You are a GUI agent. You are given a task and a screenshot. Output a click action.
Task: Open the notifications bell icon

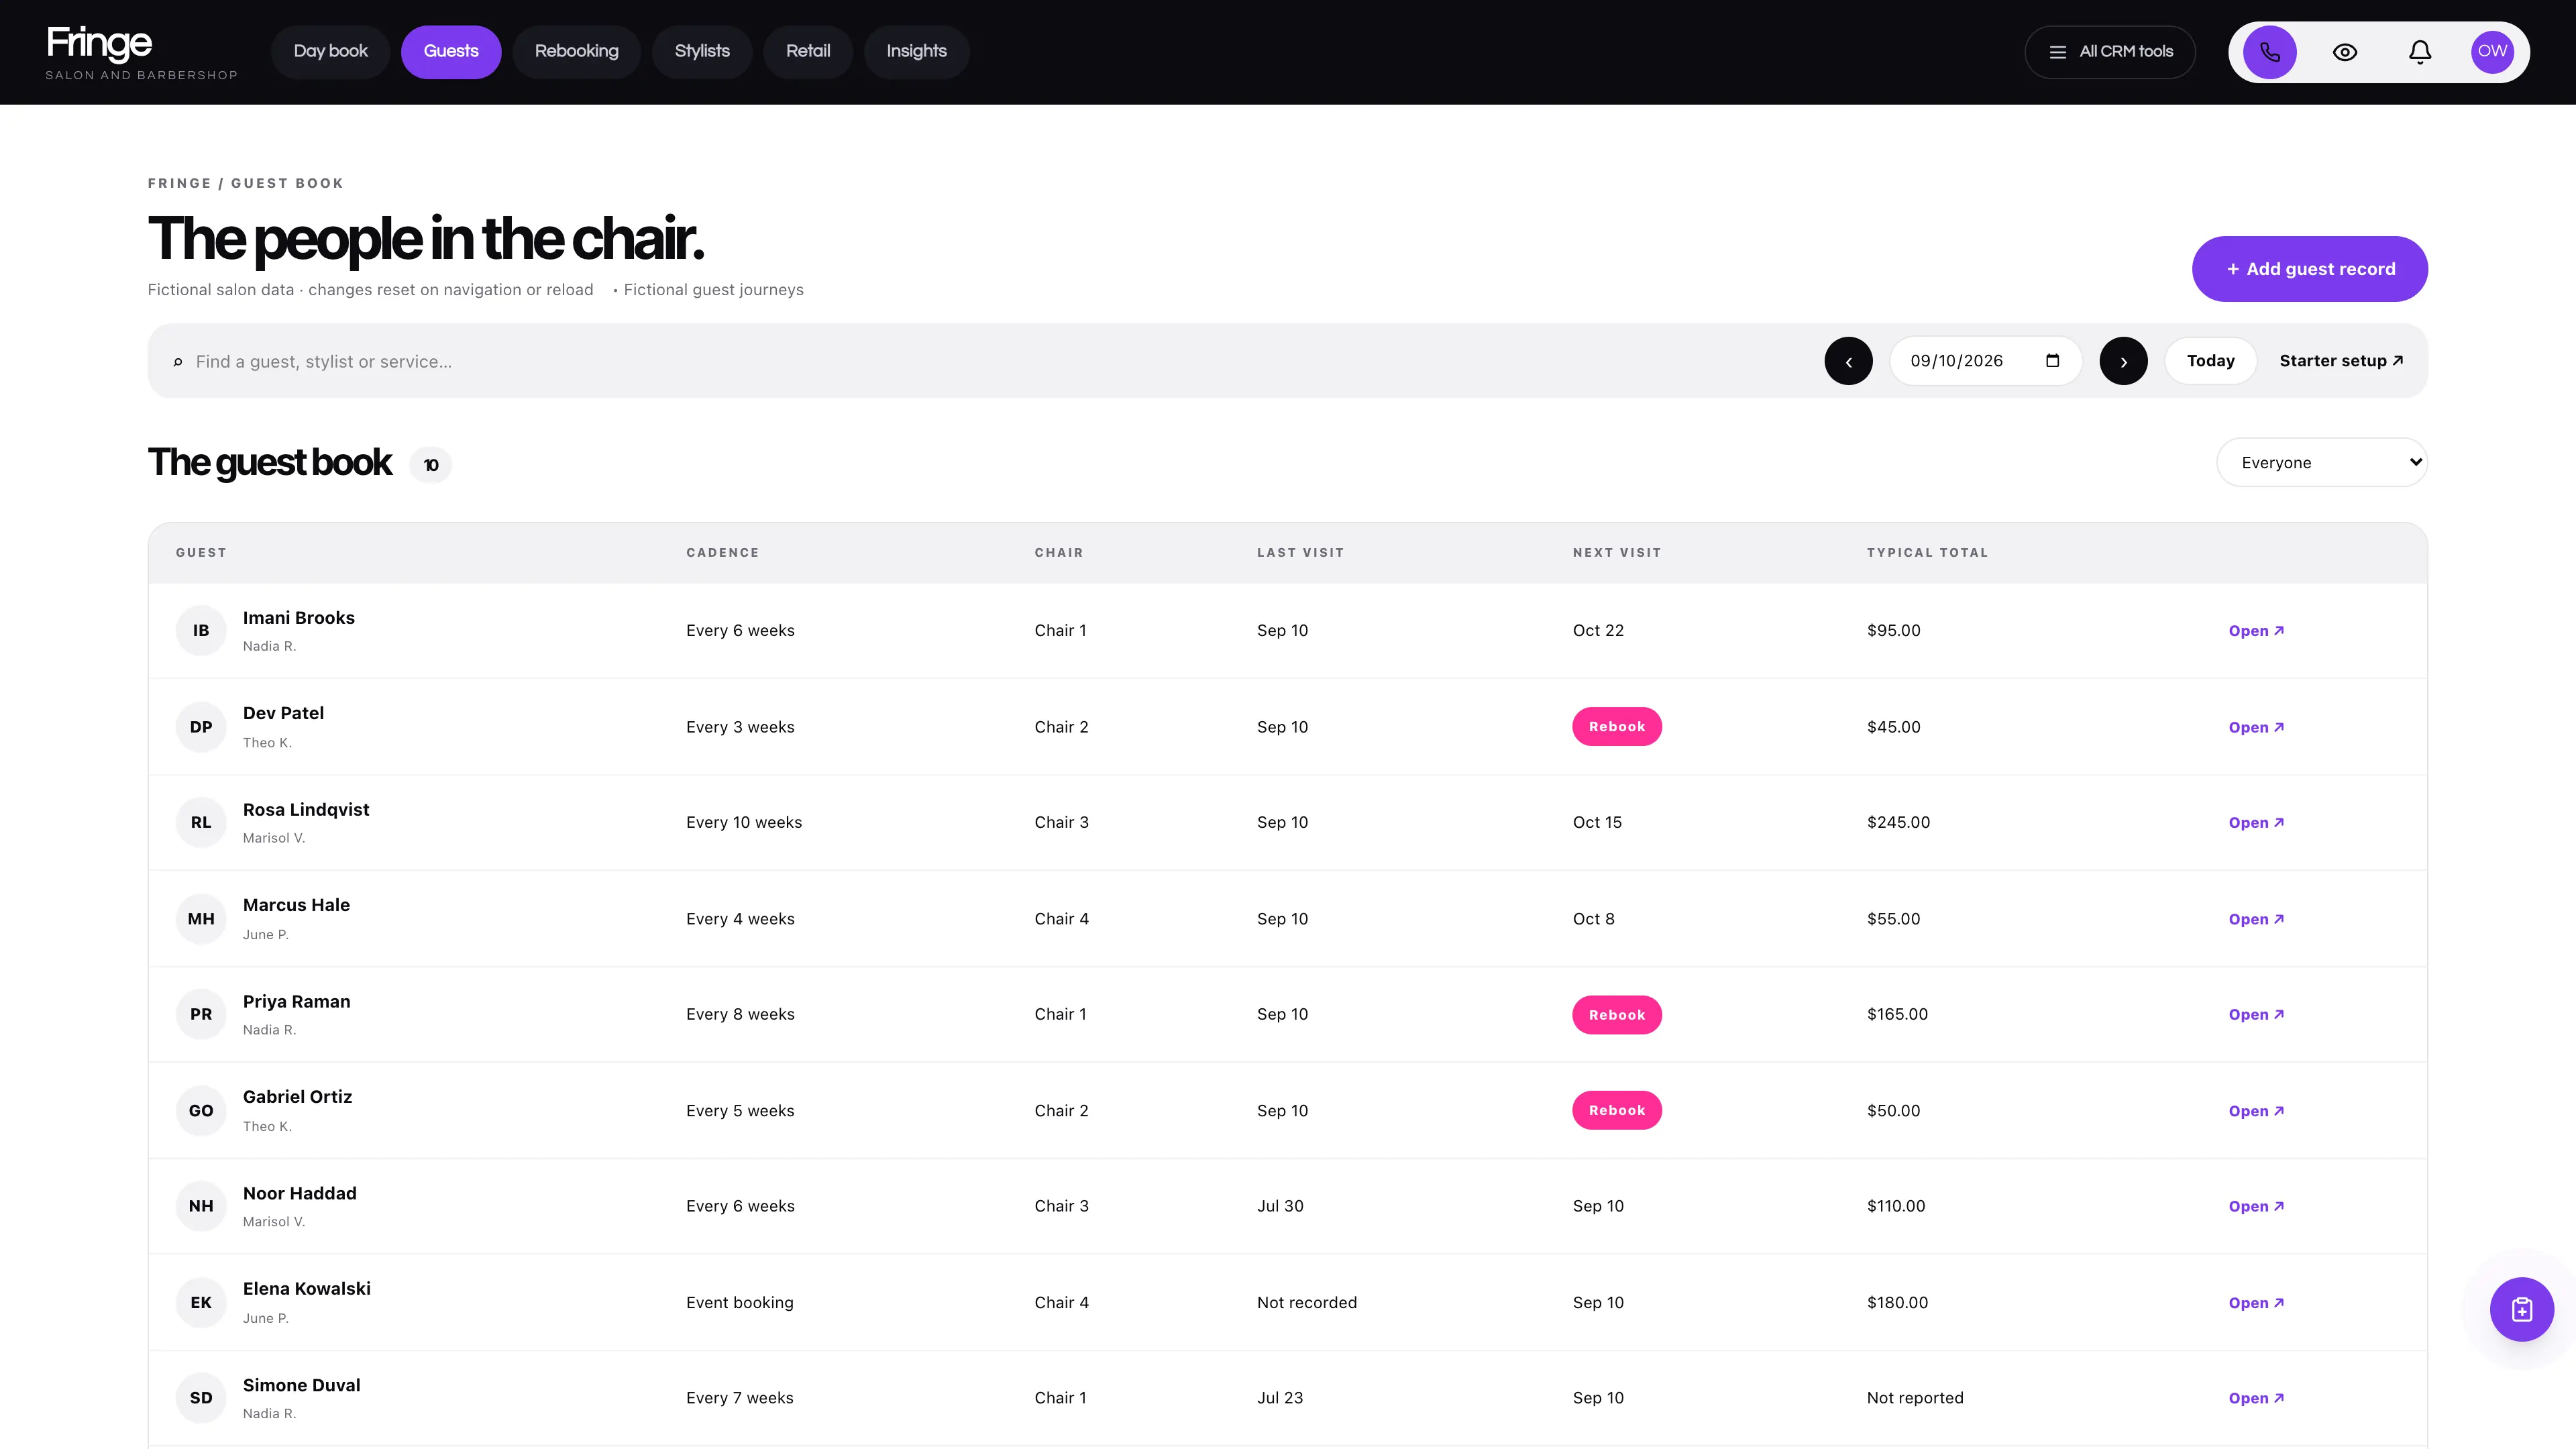coord(2419,52)
